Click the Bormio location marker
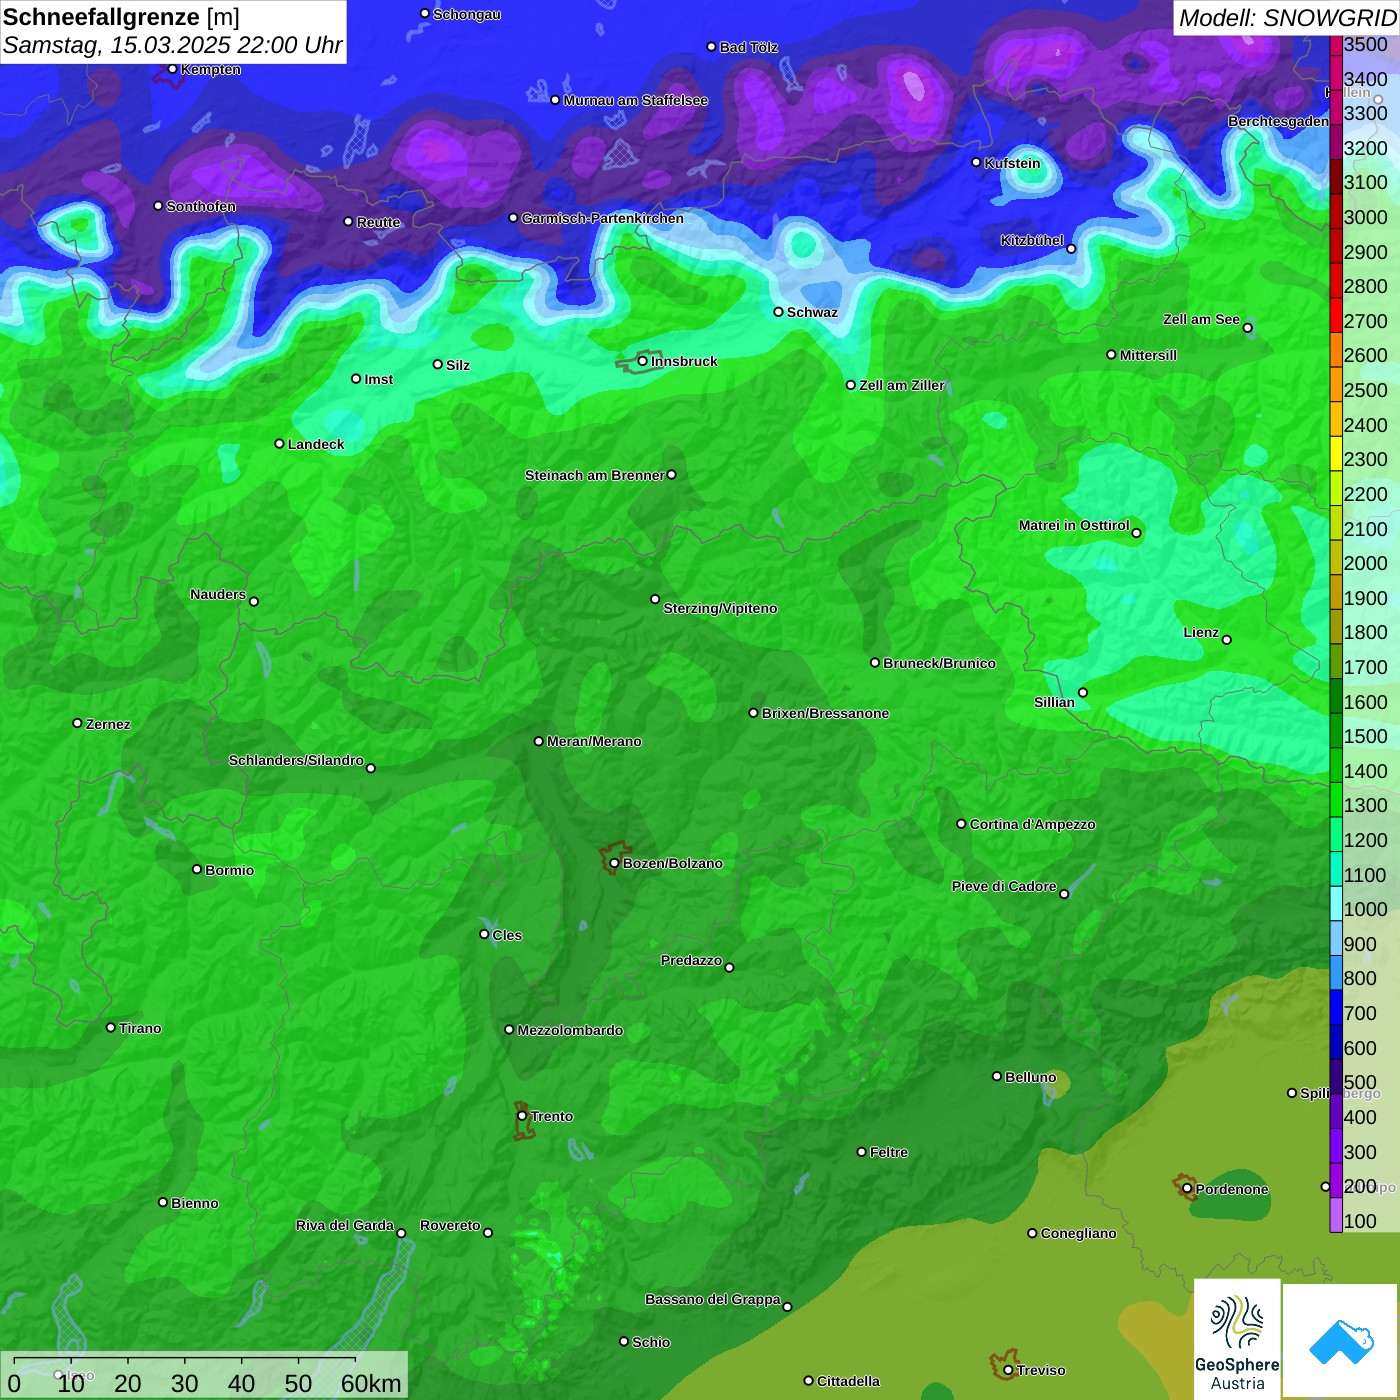This screenshot has height=1400, width=1400. pyautogui.click(x=197, y=870)
